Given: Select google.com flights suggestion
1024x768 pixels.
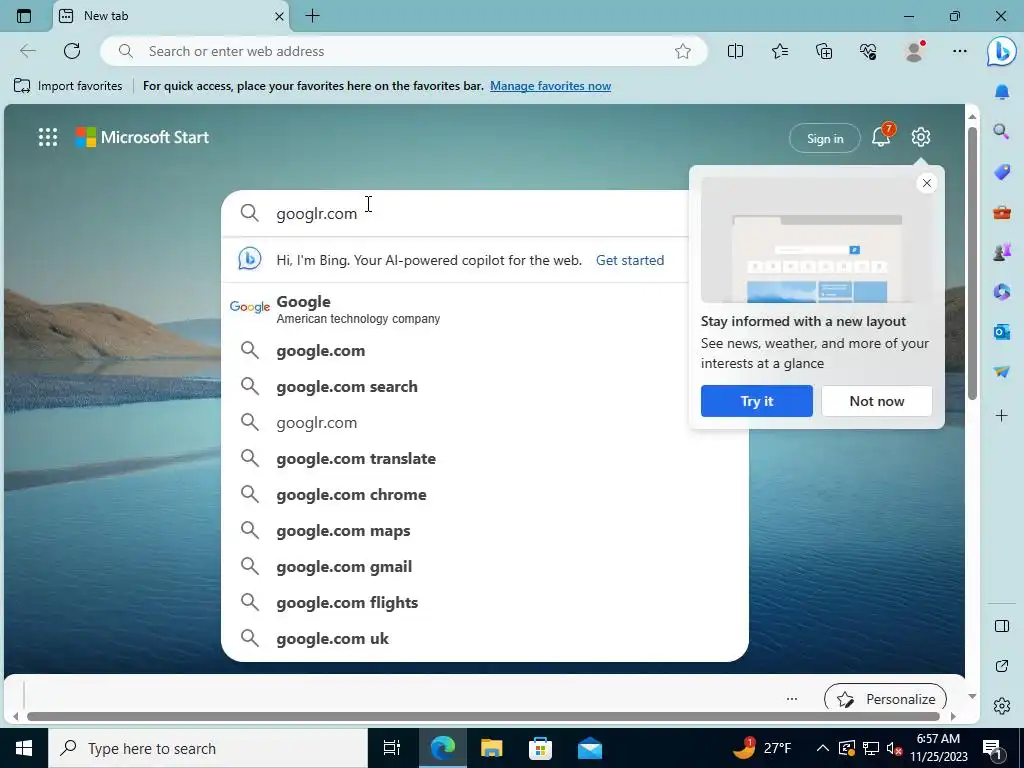Looking at the screenshot, I should coord(485,602).
